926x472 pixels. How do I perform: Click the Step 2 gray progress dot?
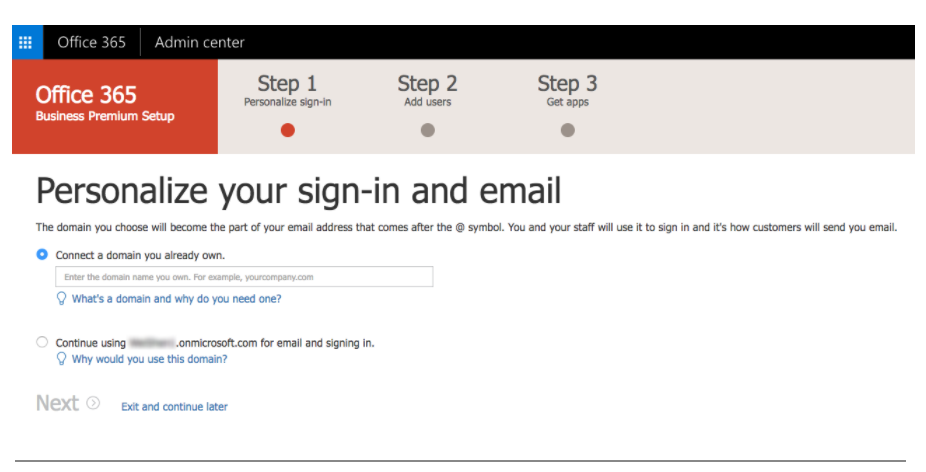coord(428,130)
